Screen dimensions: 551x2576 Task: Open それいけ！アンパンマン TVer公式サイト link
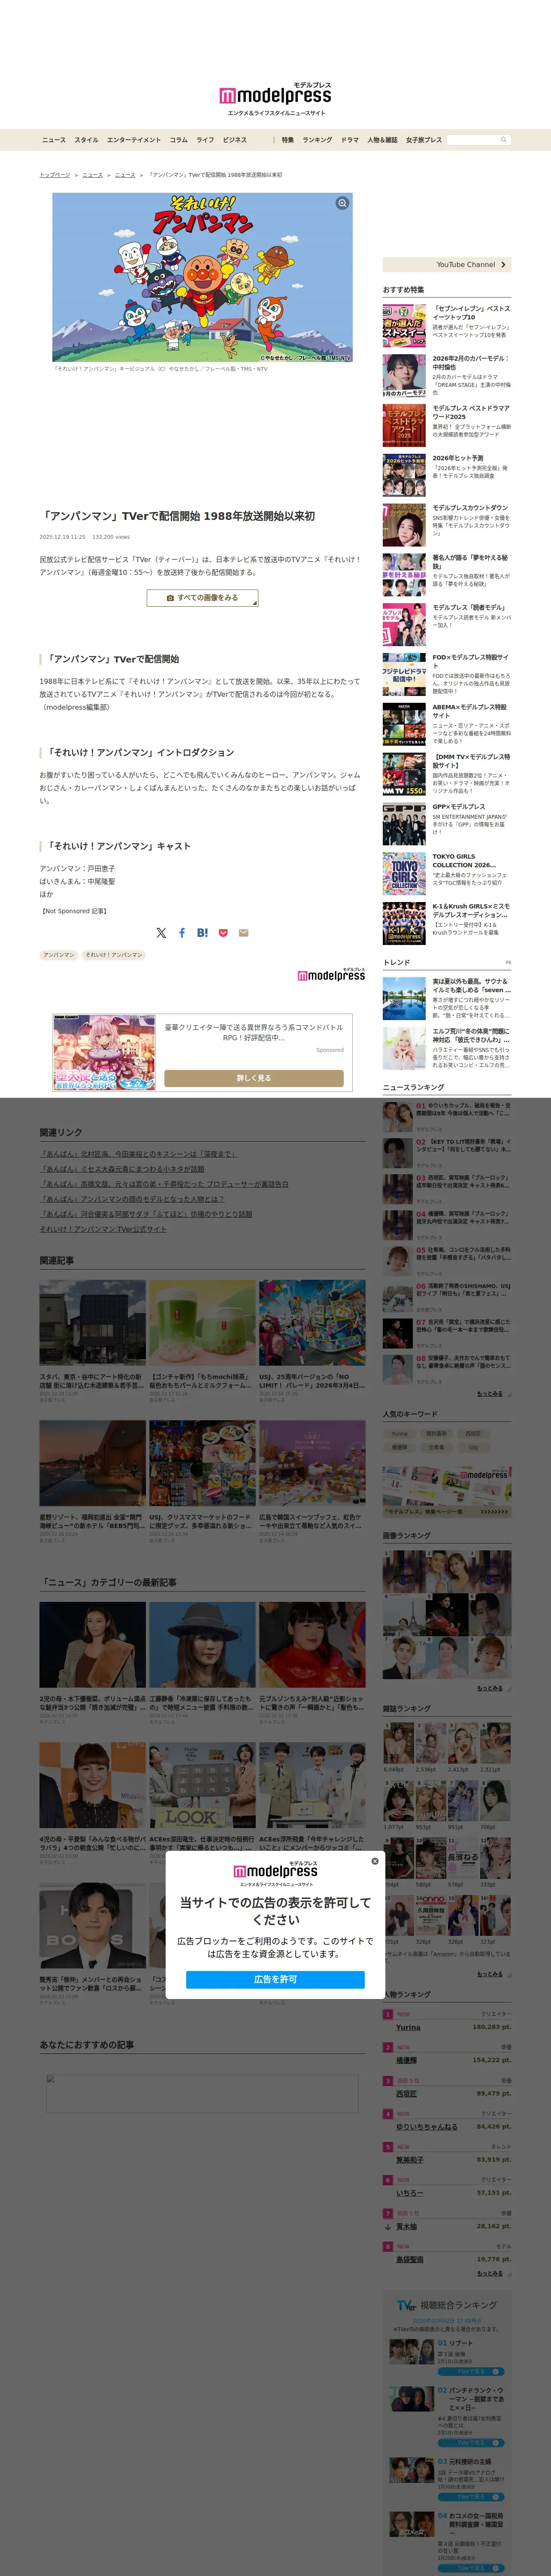click(x=103, y=1229)
